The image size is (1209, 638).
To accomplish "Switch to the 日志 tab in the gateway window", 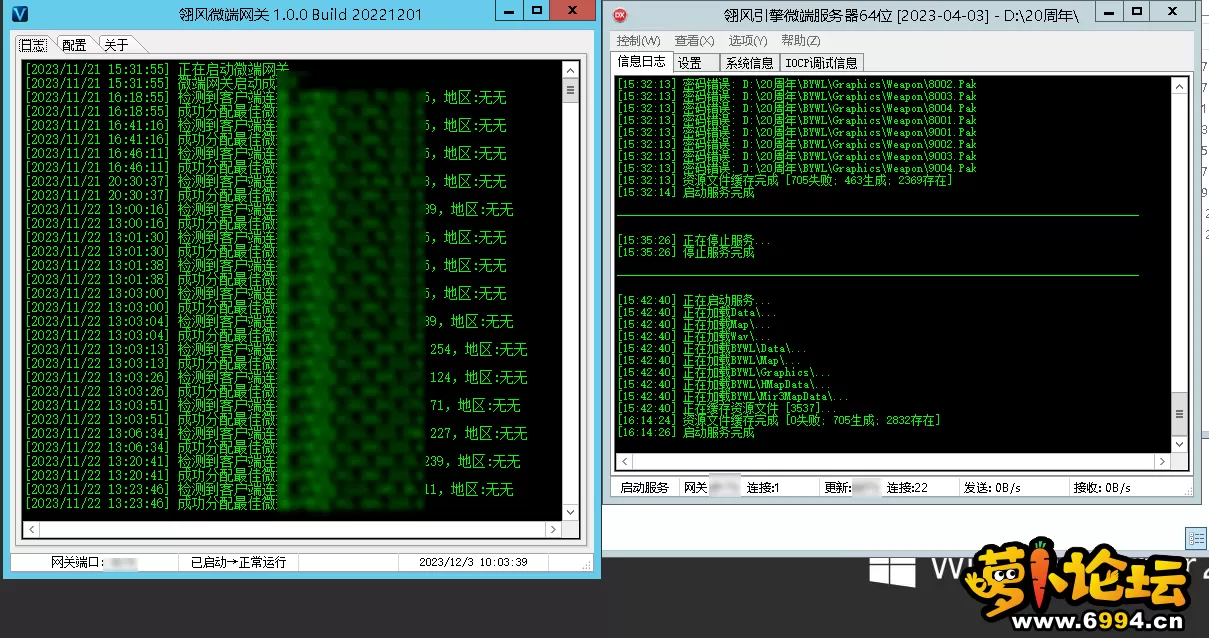I will (34, 45).
